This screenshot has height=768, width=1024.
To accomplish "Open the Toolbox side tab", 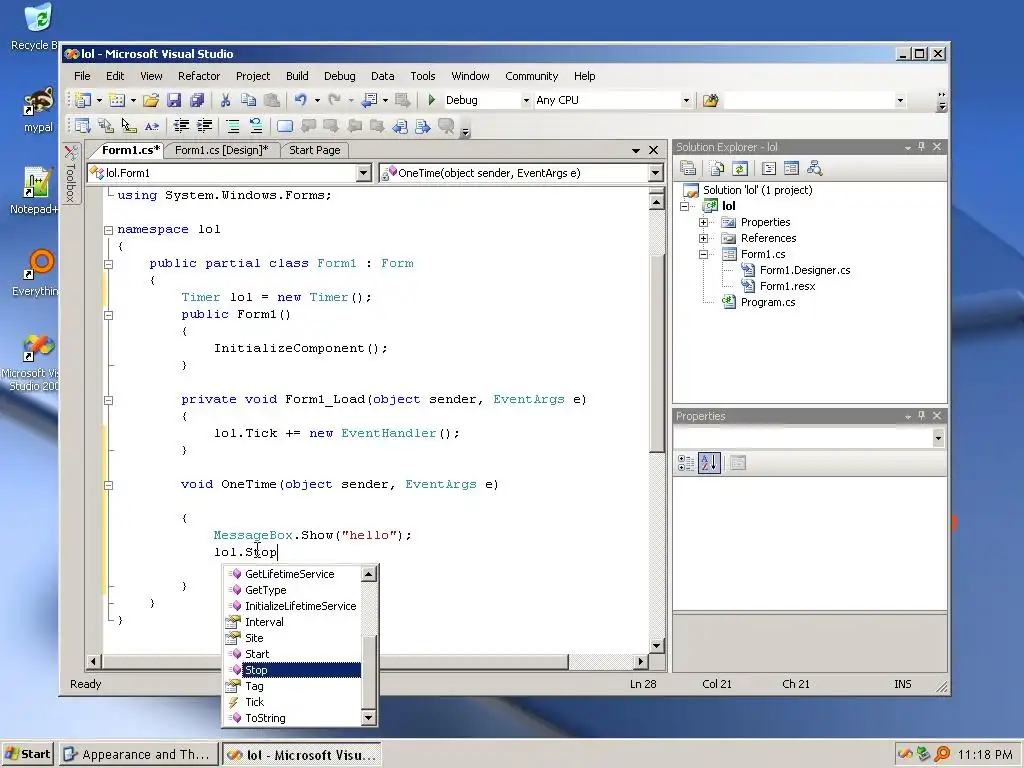I will pos(71,173).
